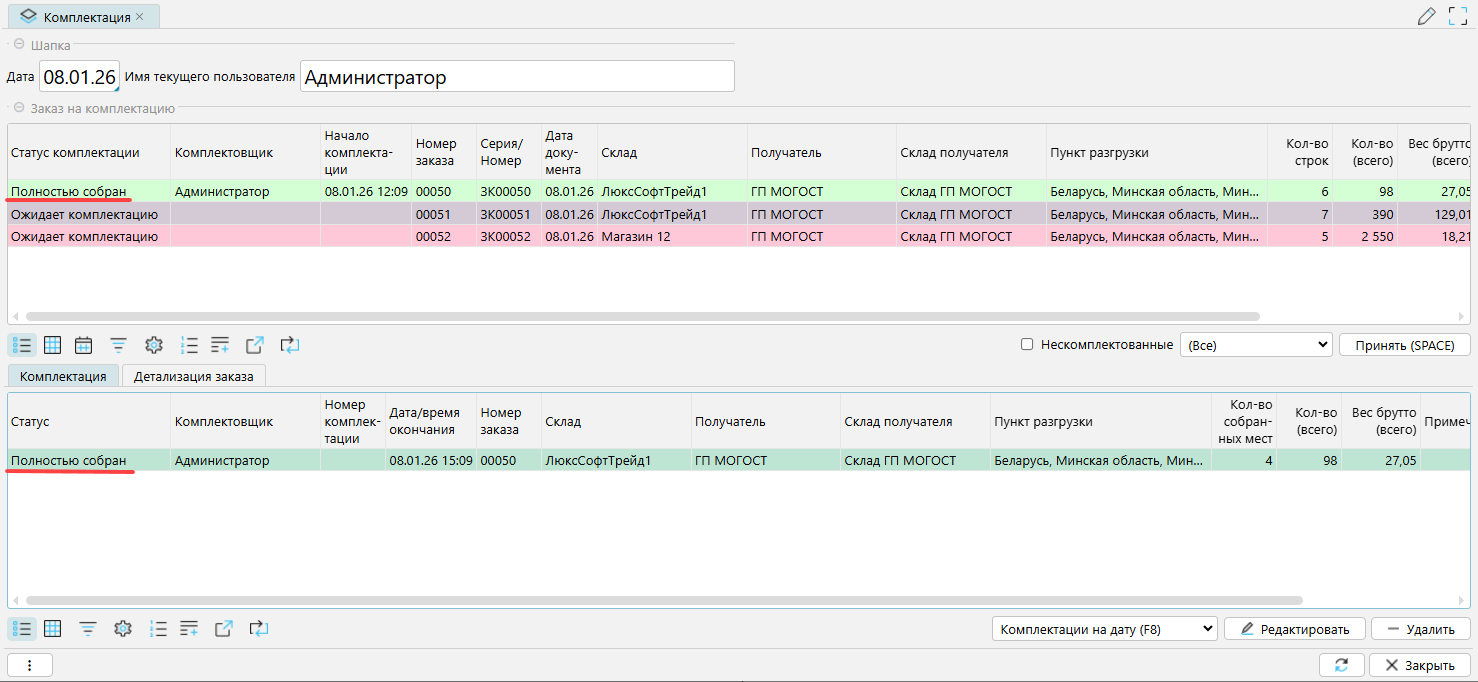Open the (Все) dropdown filter
Viewport: 1478px width, 682px height.
[x=1256, y=345]
